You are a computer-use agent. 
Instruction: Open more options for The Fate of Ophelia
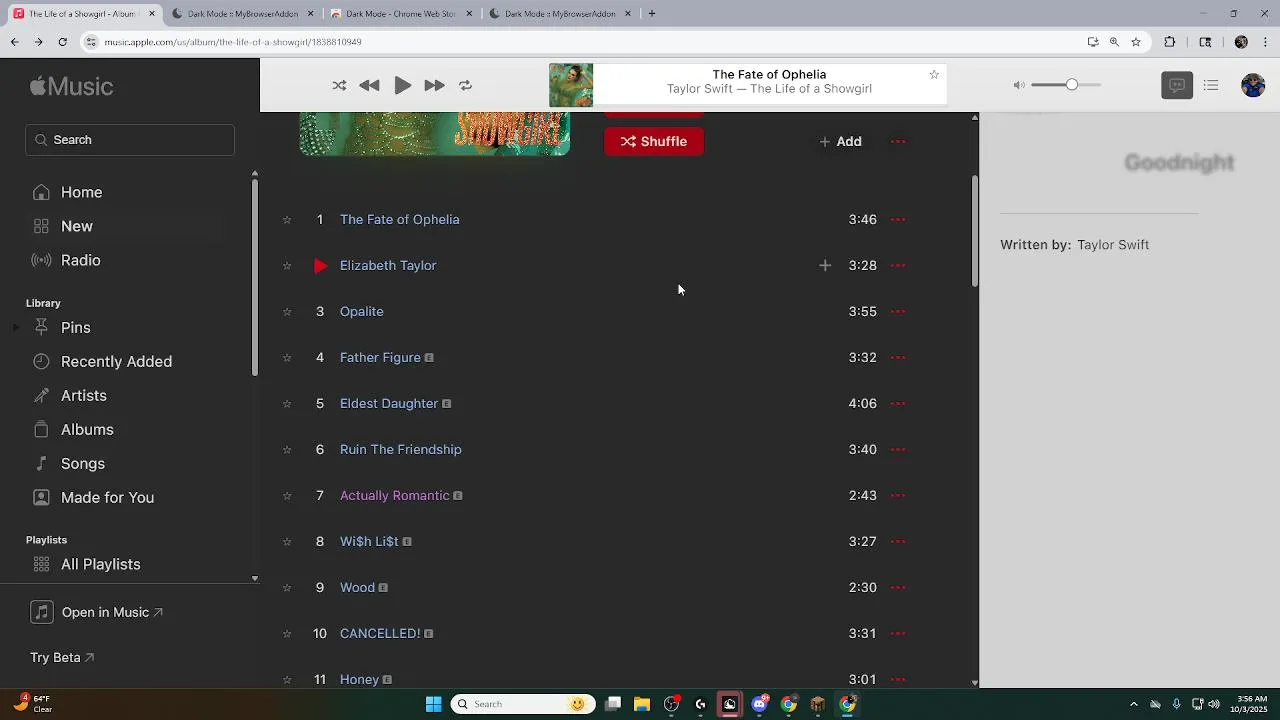tap(898, 220)
